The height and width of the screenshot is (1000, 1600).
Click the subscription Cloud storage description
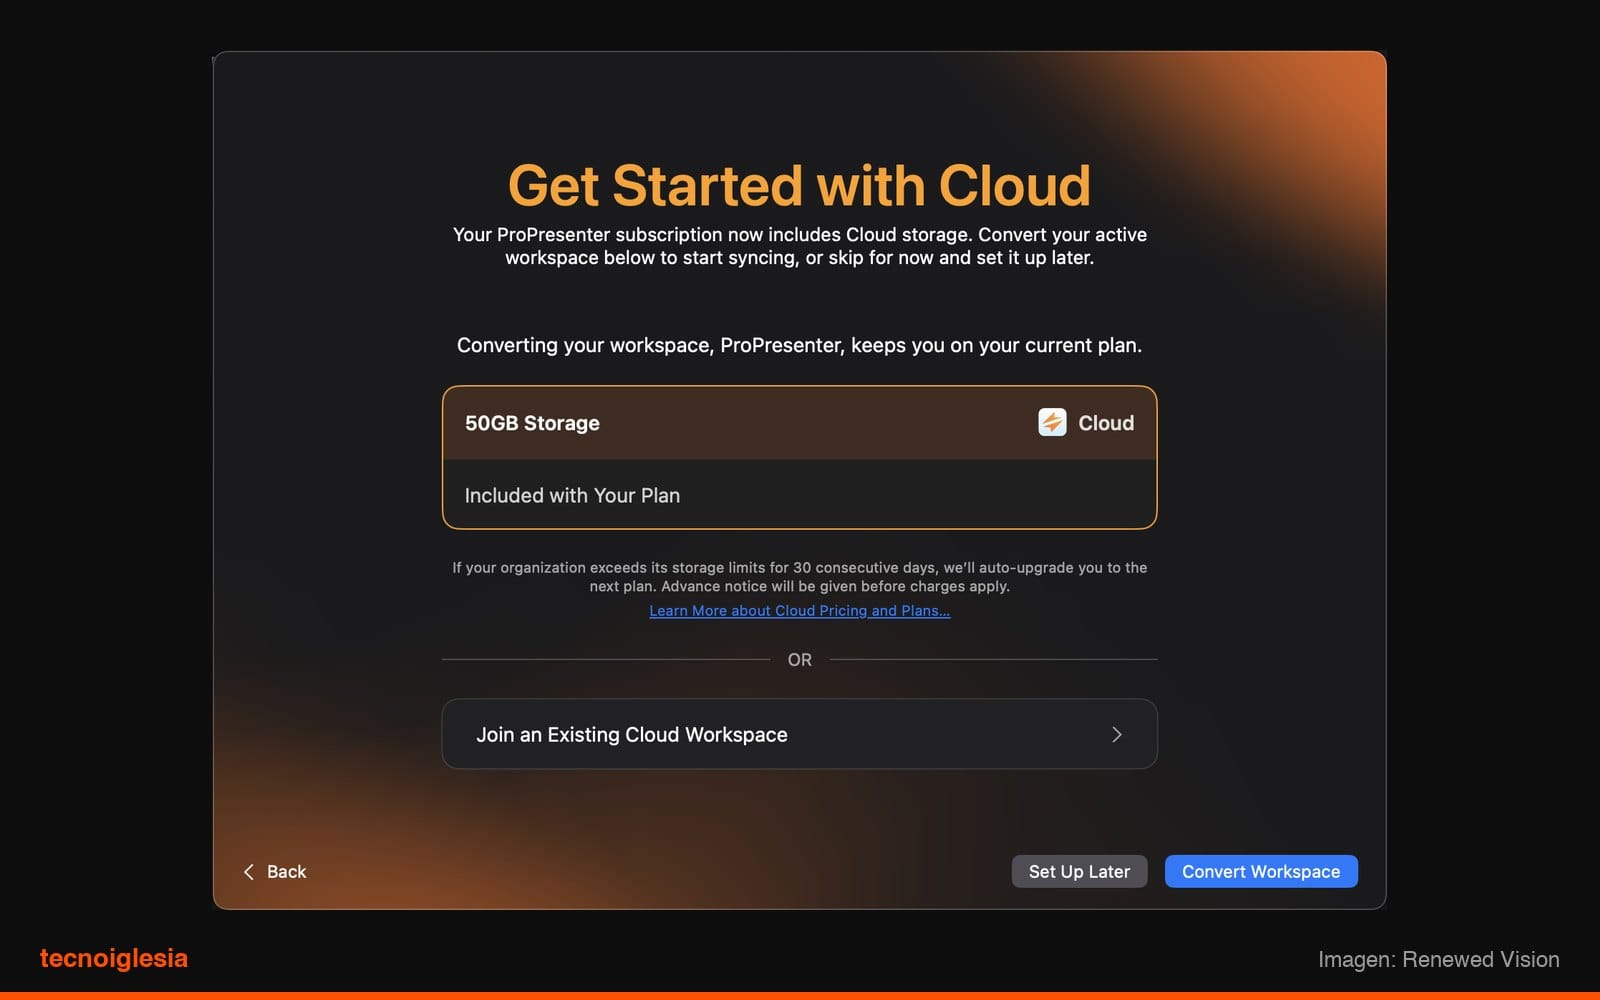(x=799, y=246)
